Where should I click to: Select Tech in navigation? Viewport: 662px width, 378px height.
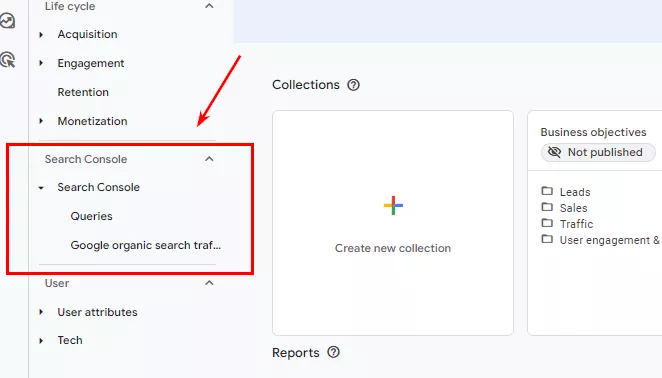coord(70,340)
